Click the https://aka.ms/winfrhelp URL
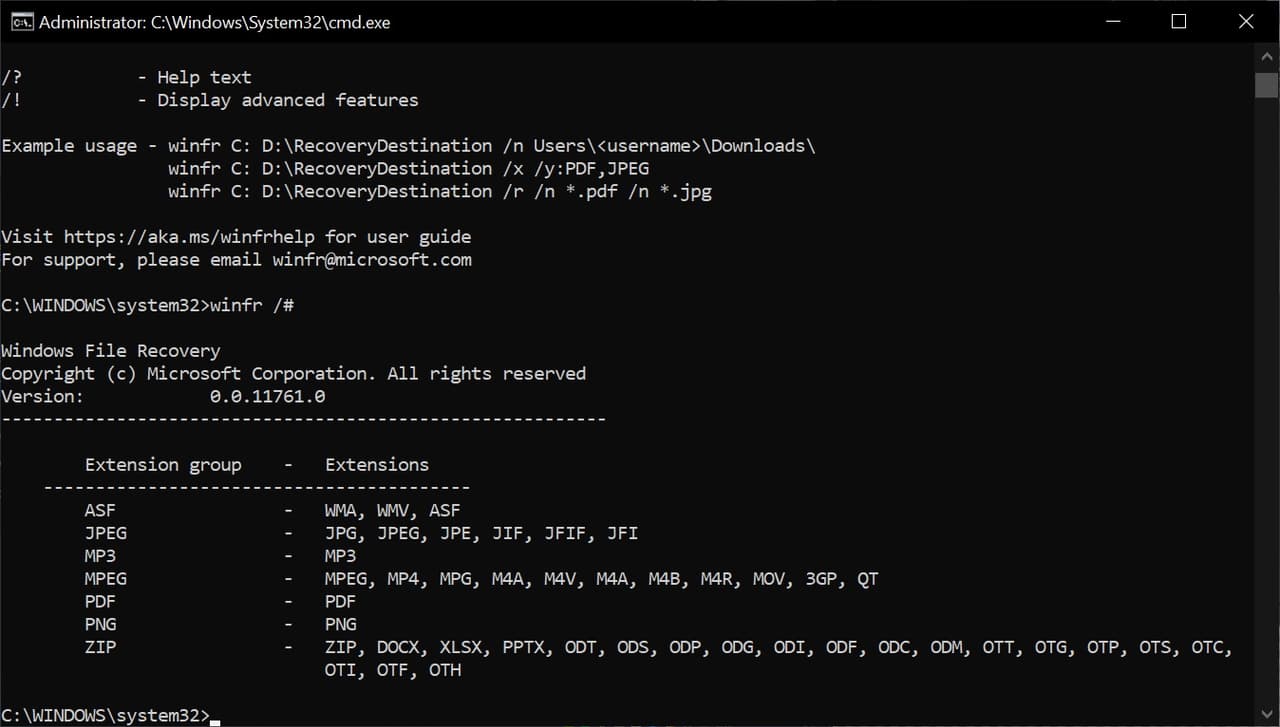This screenshot has height=727, width=1280. click(x=189, y=237)
